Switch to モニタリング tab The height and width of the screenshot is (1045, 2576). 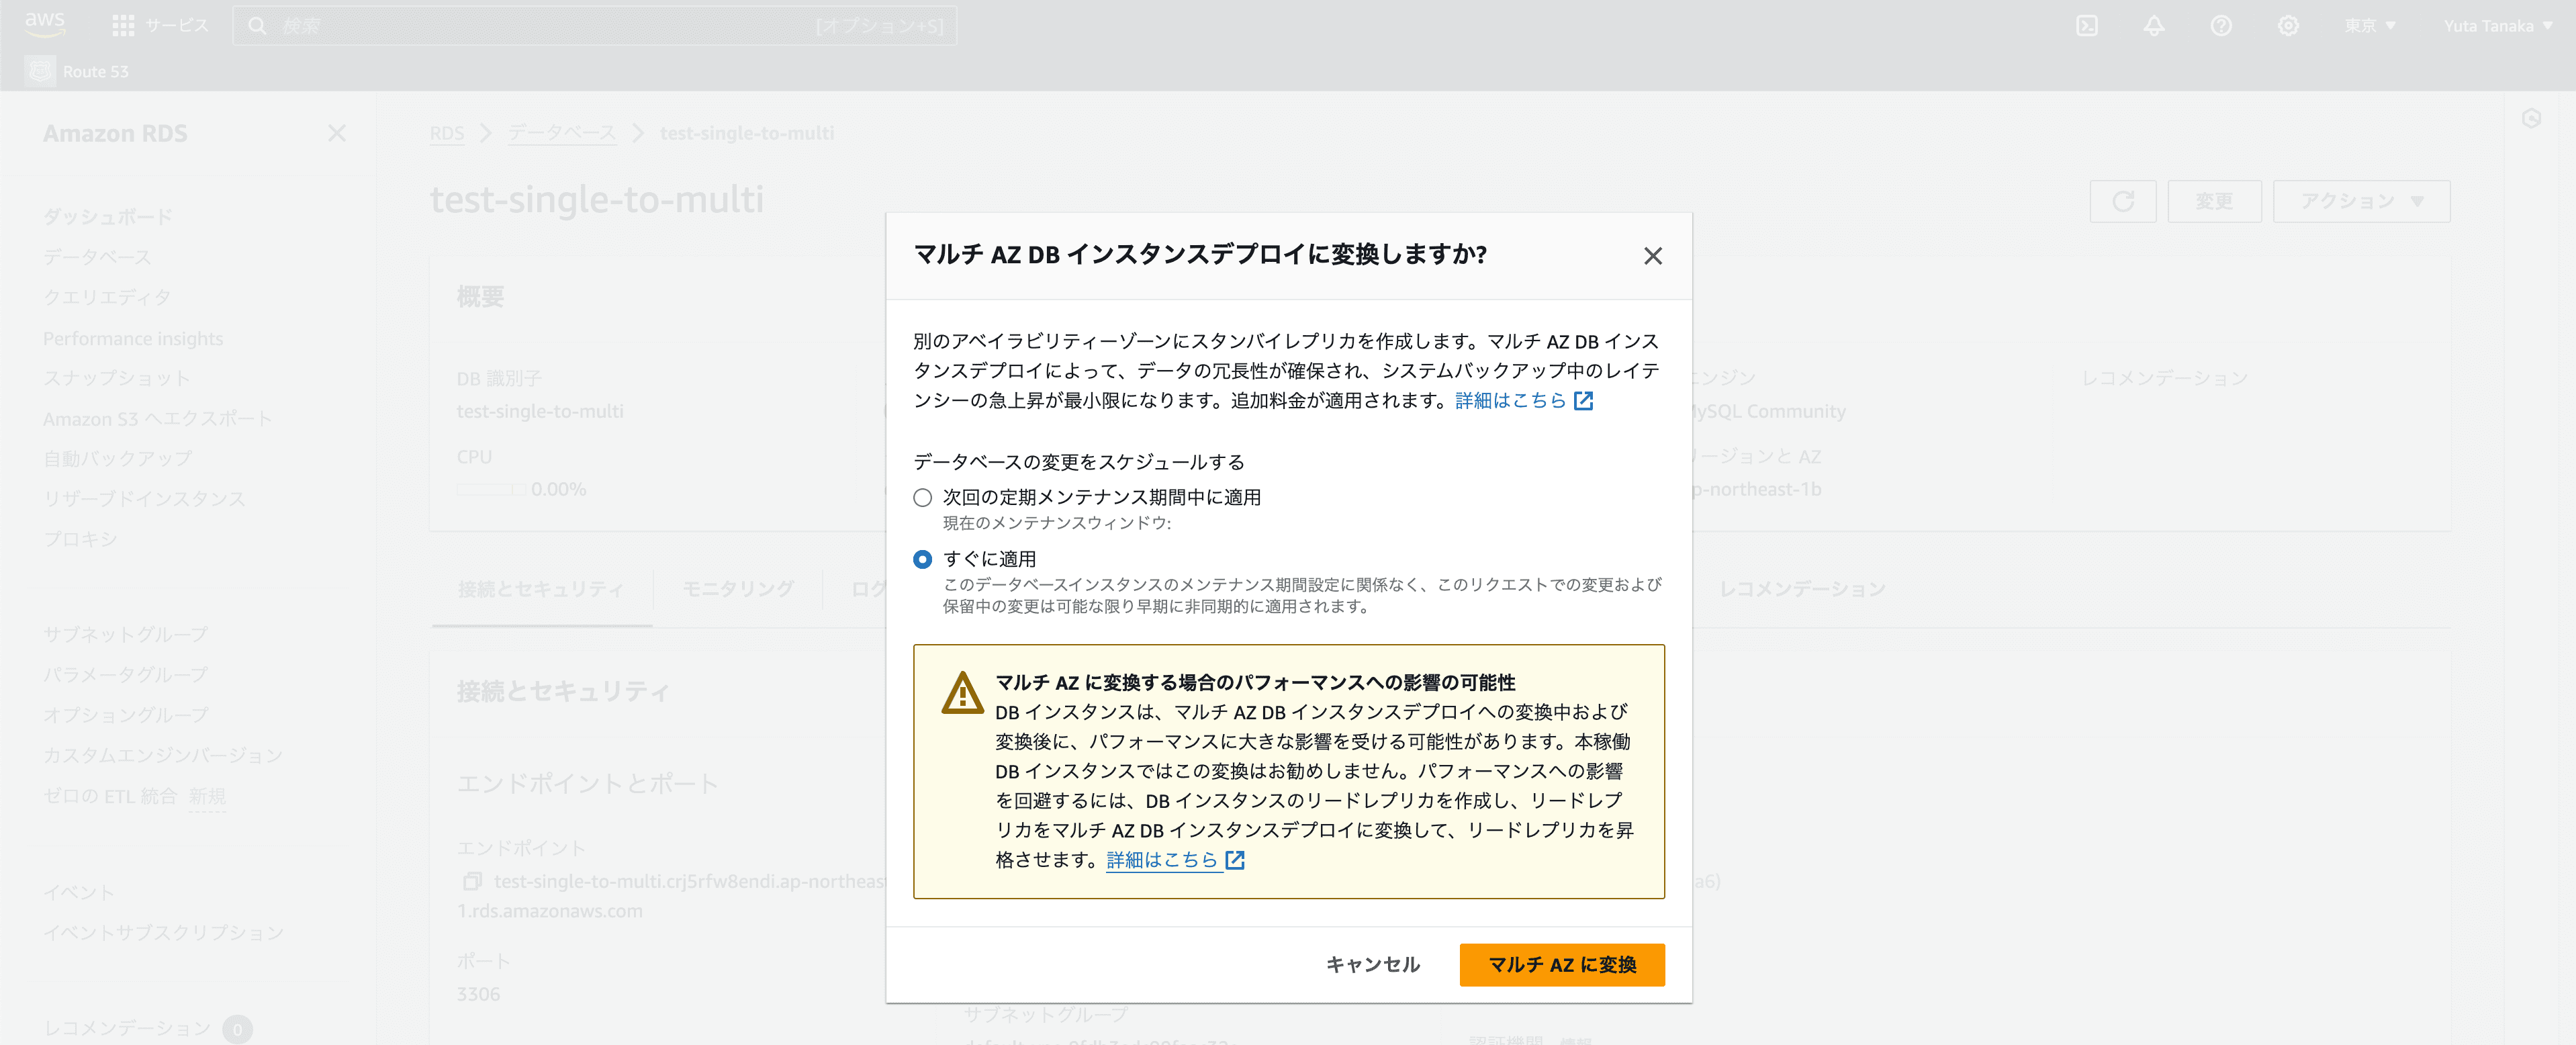738,589
